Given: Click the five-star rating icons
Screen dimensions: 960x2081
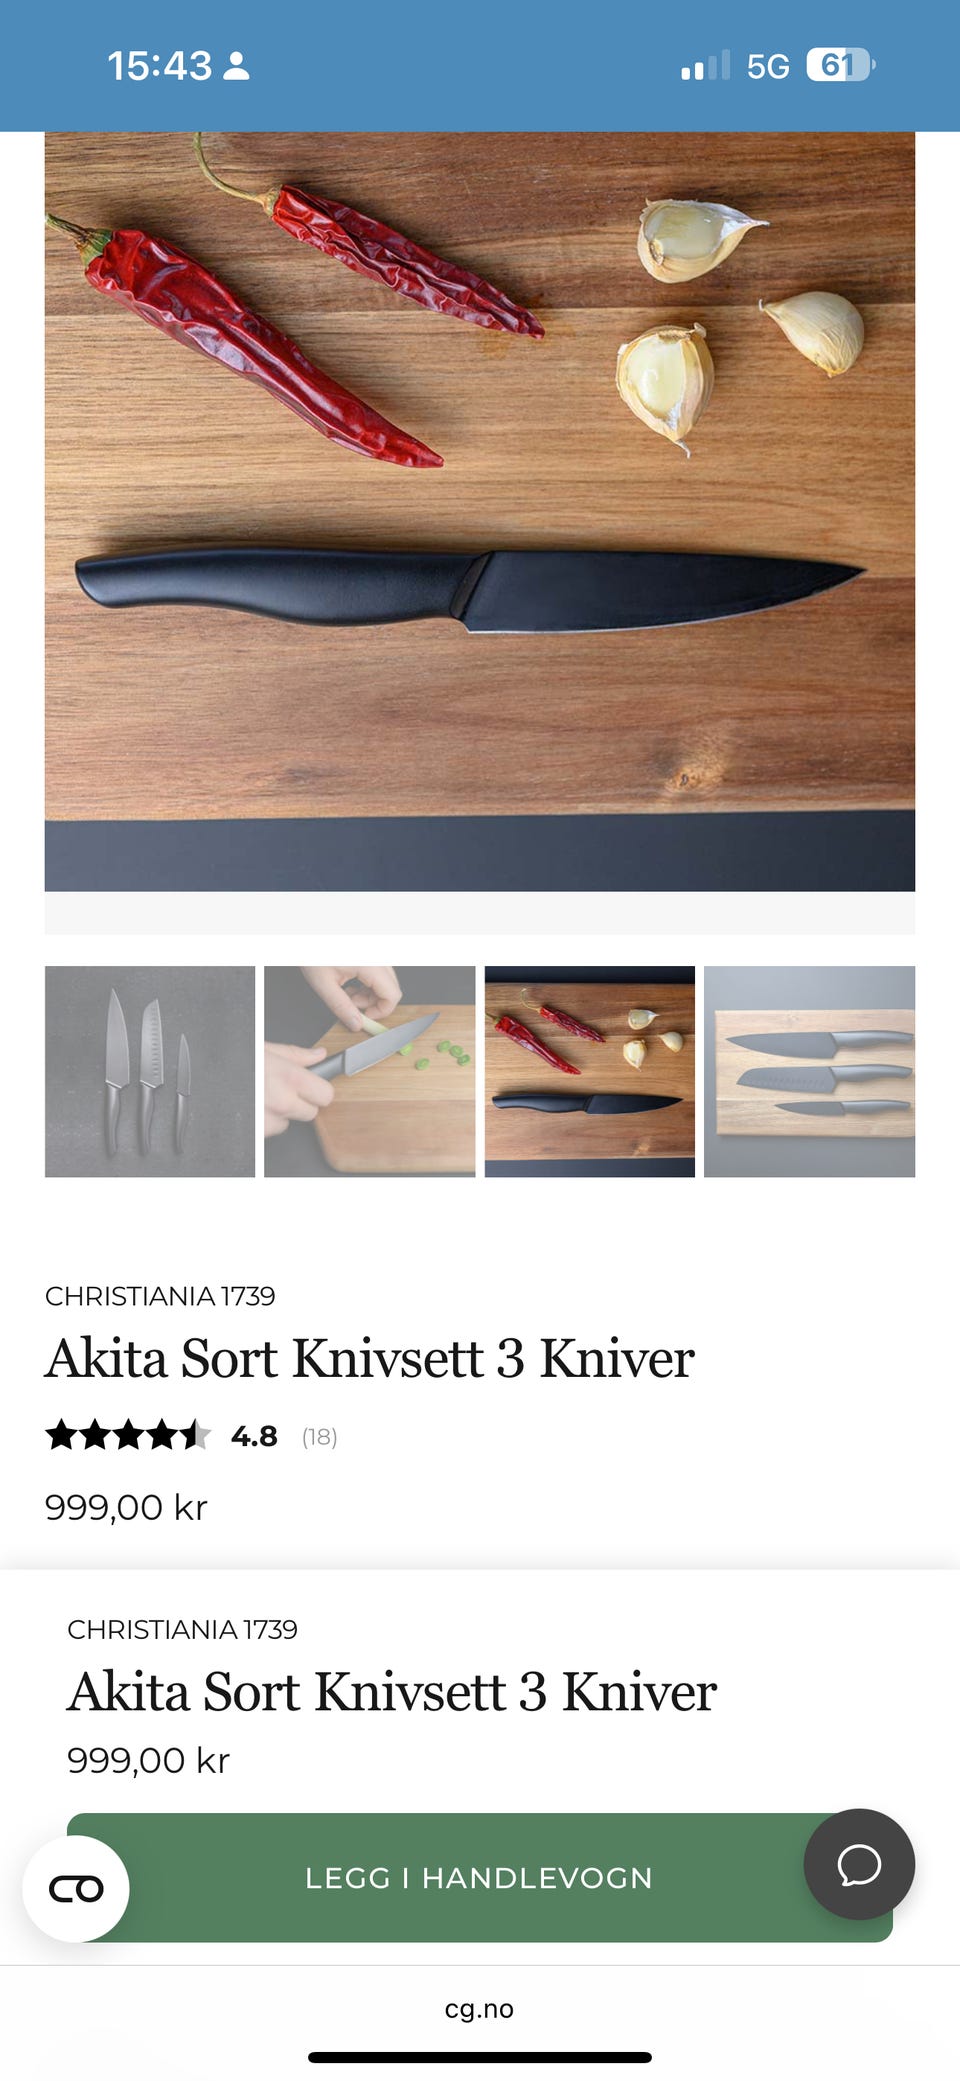Looking at the screenshot, I should coord(128,1435).
